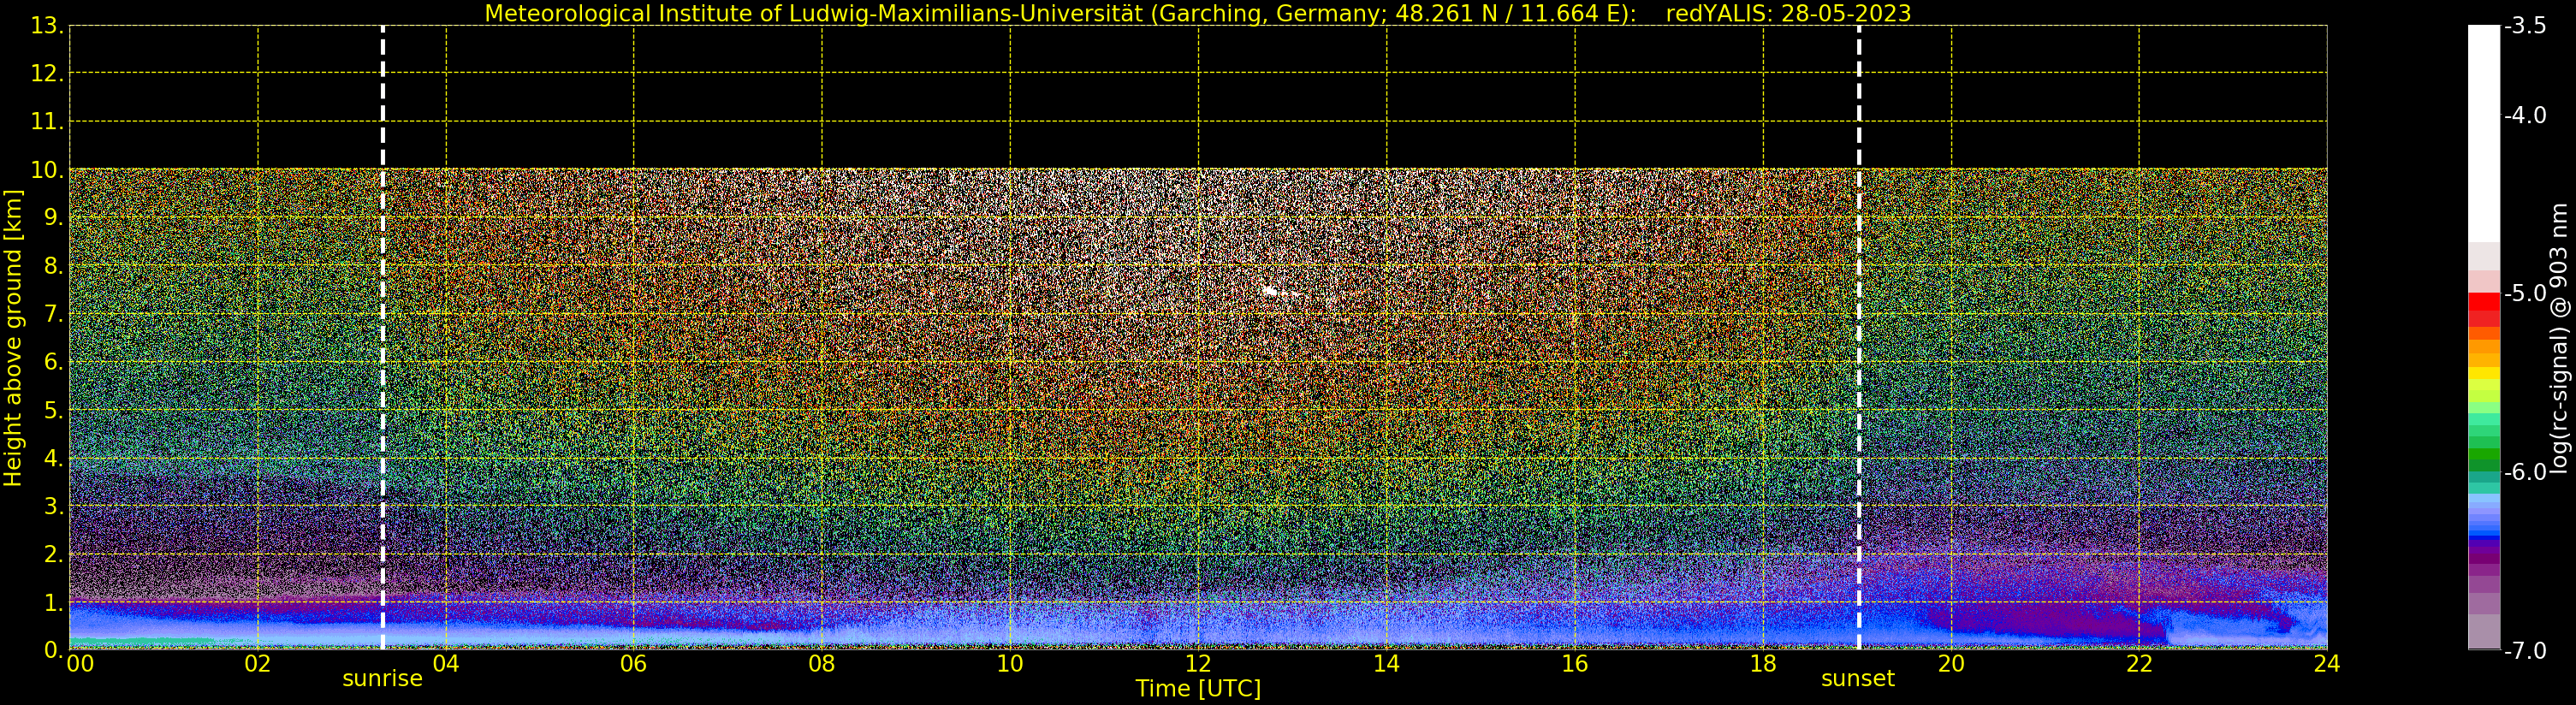This screenshot has height=705, width=2576.
Task: Click the time tick label '22'
Action: point(2139,664)
